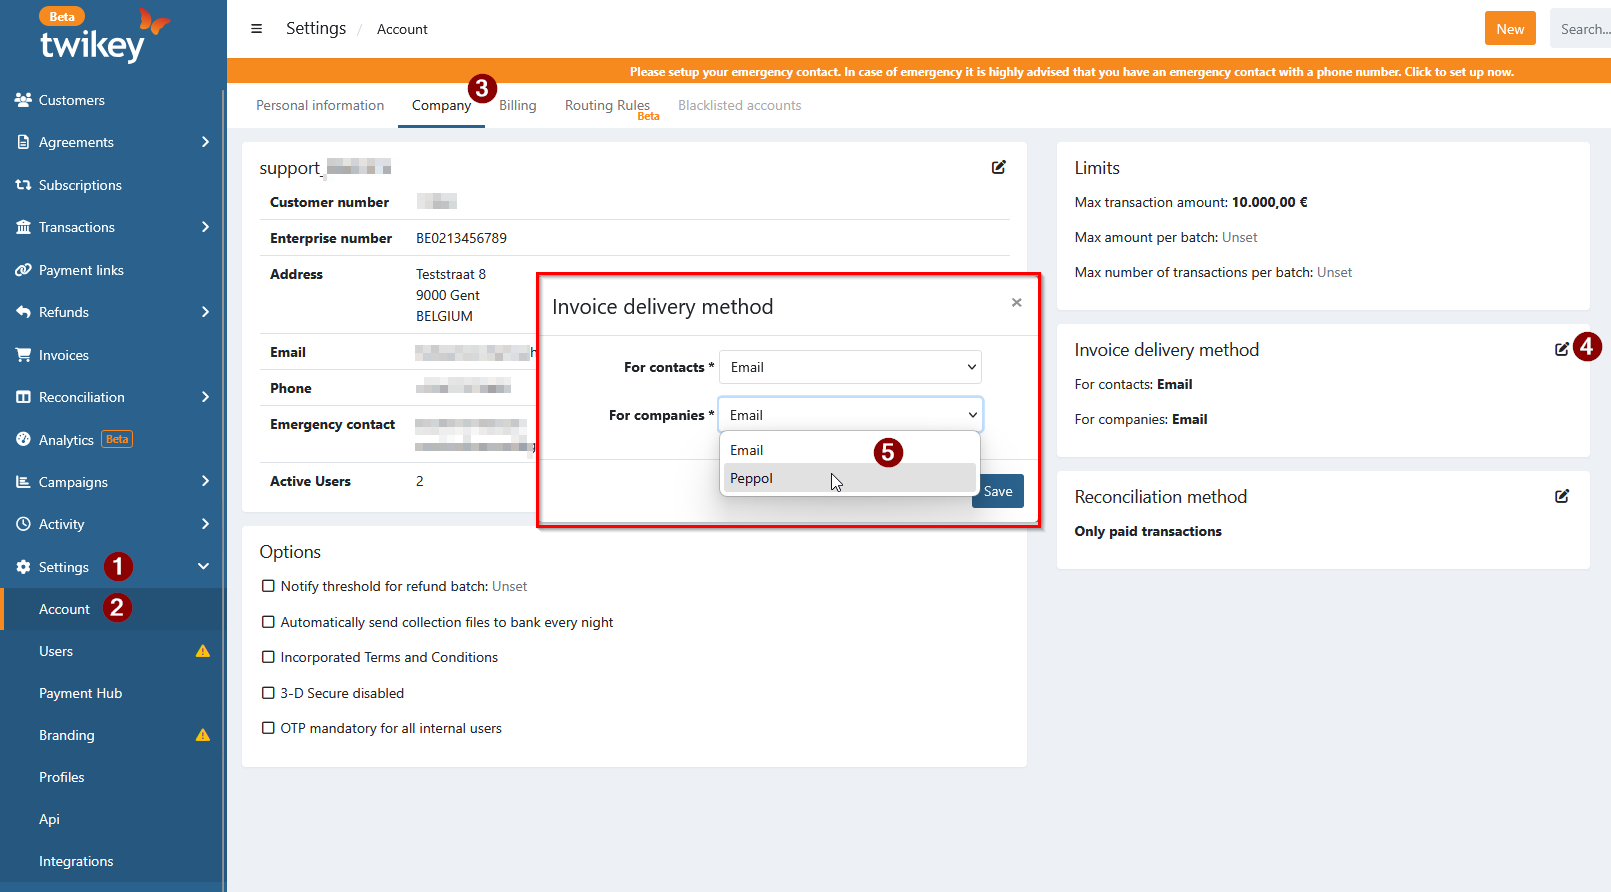Select Peppol from the dropdown list
This screenshot has height=892, width=1611.
[x=751, y=478]
